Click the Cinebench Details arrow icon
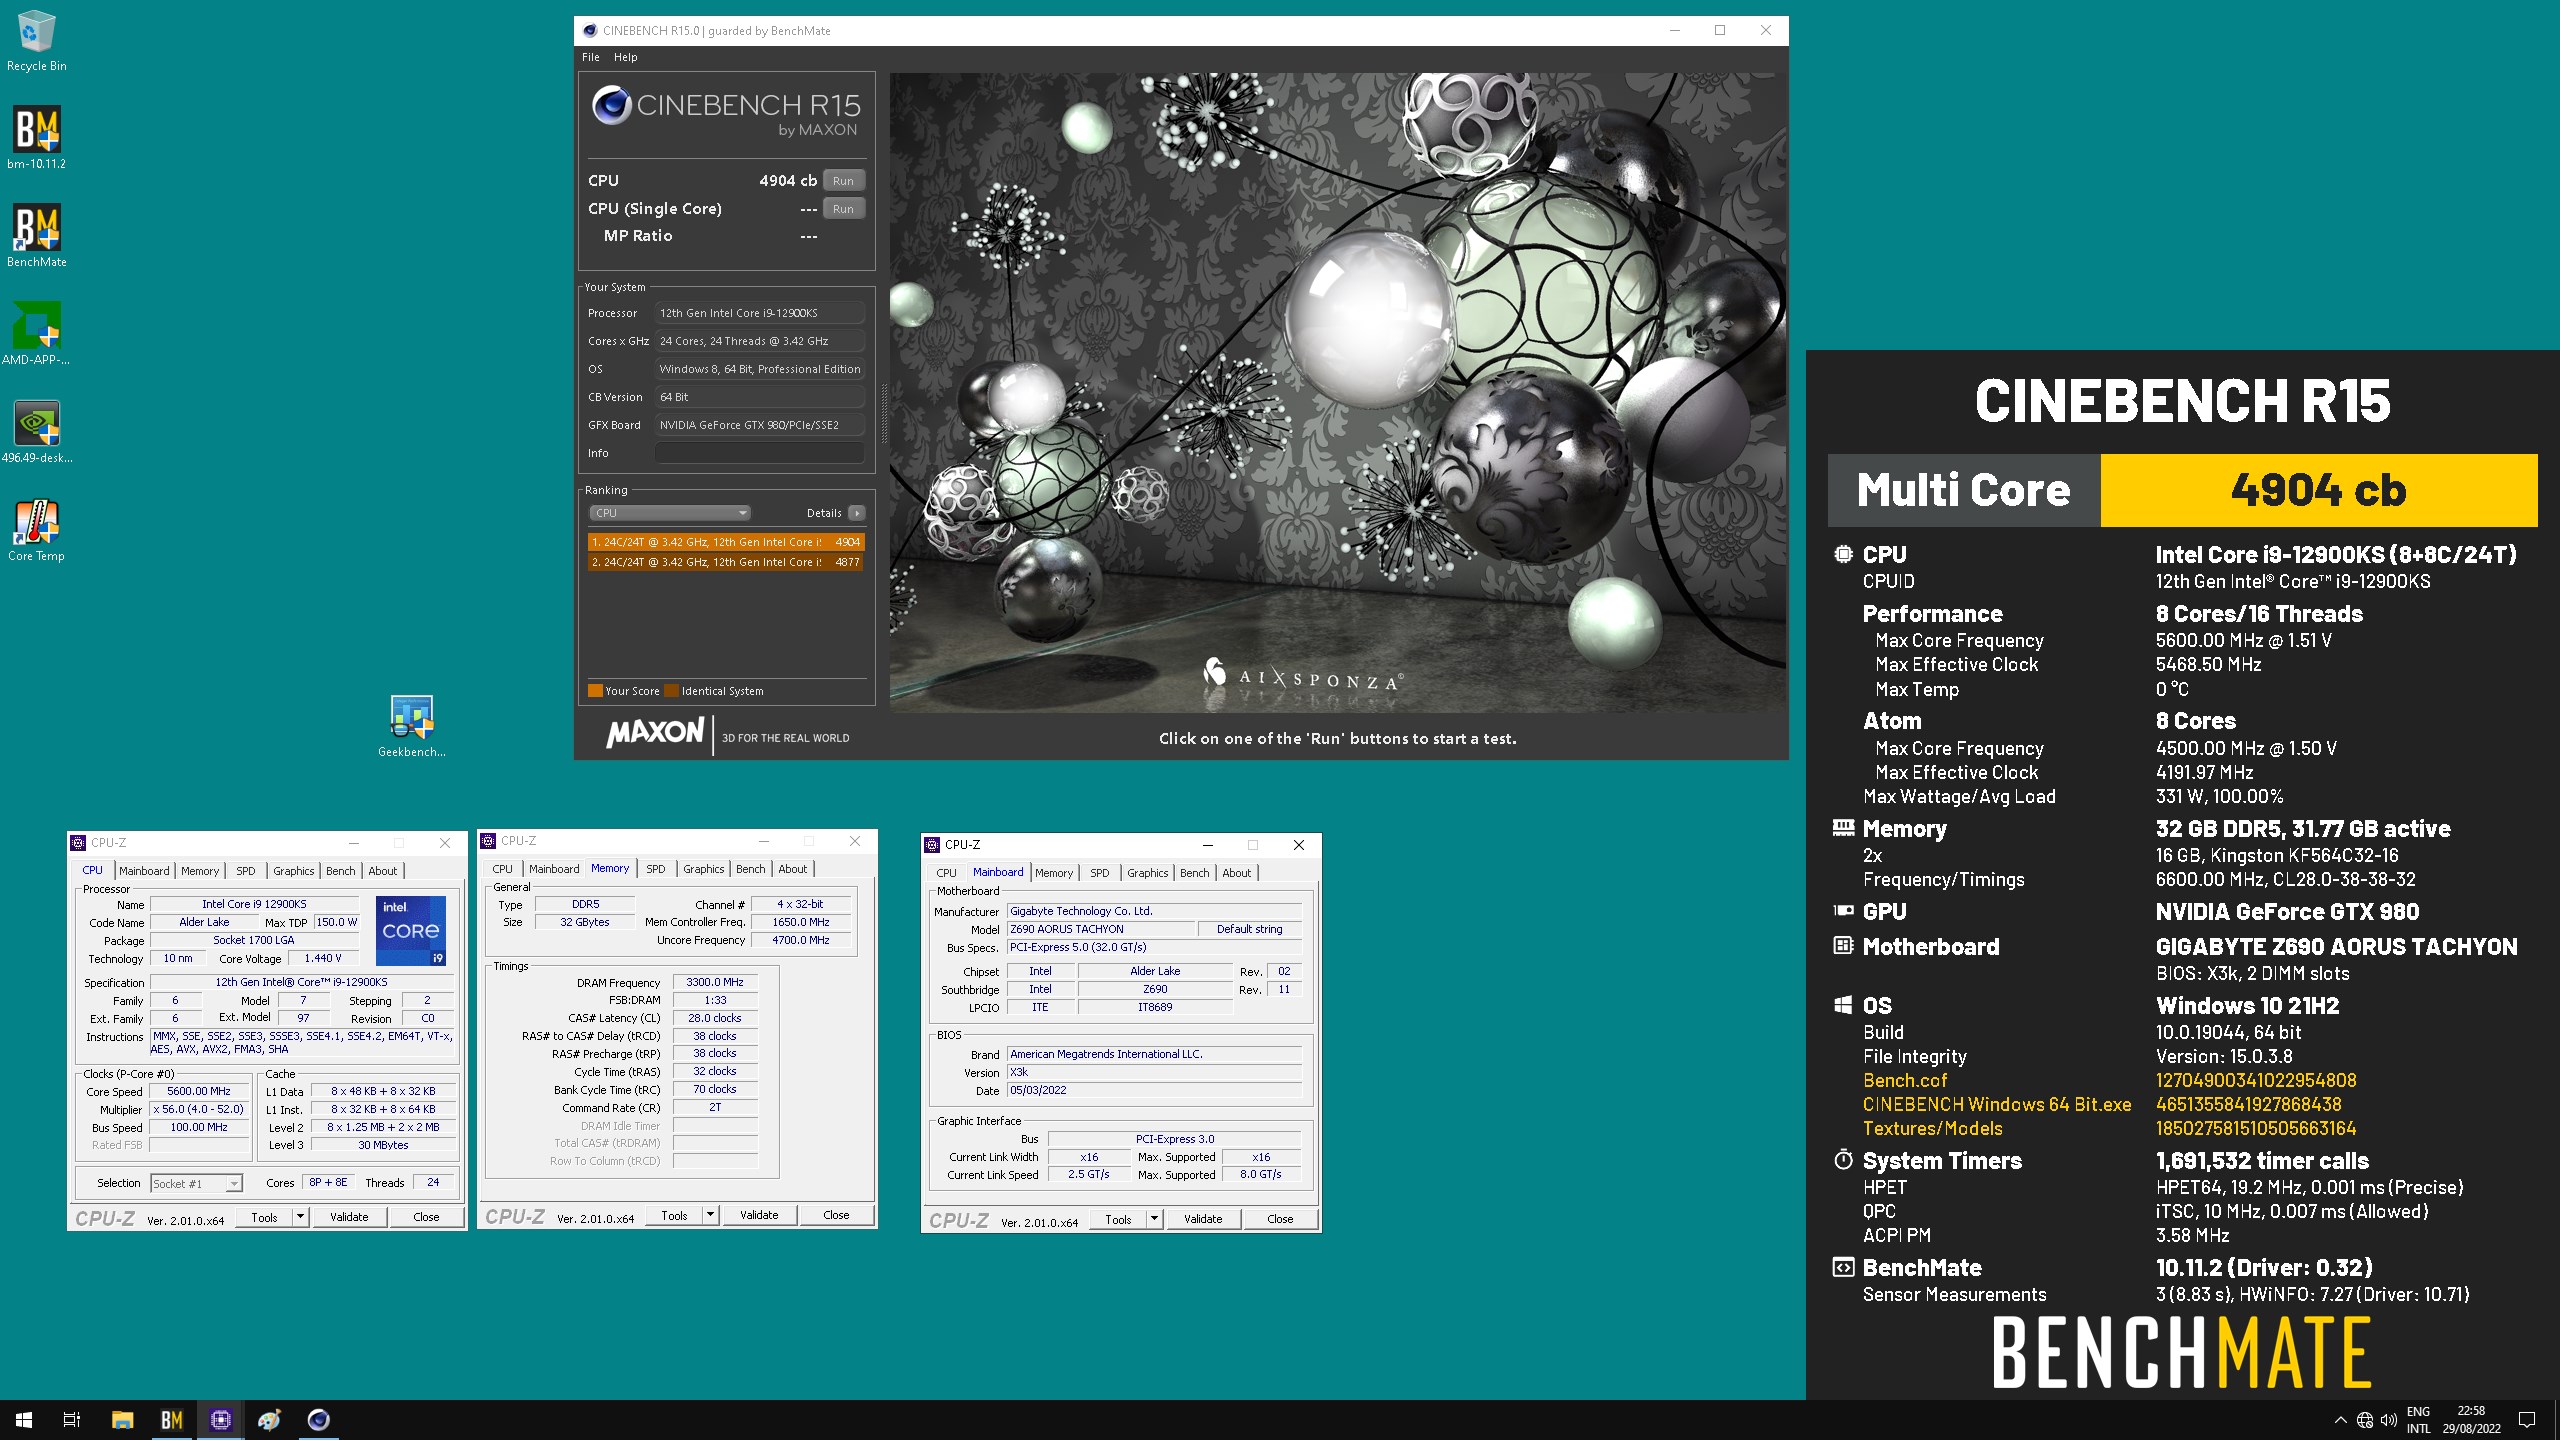 (x=857, y=513)
